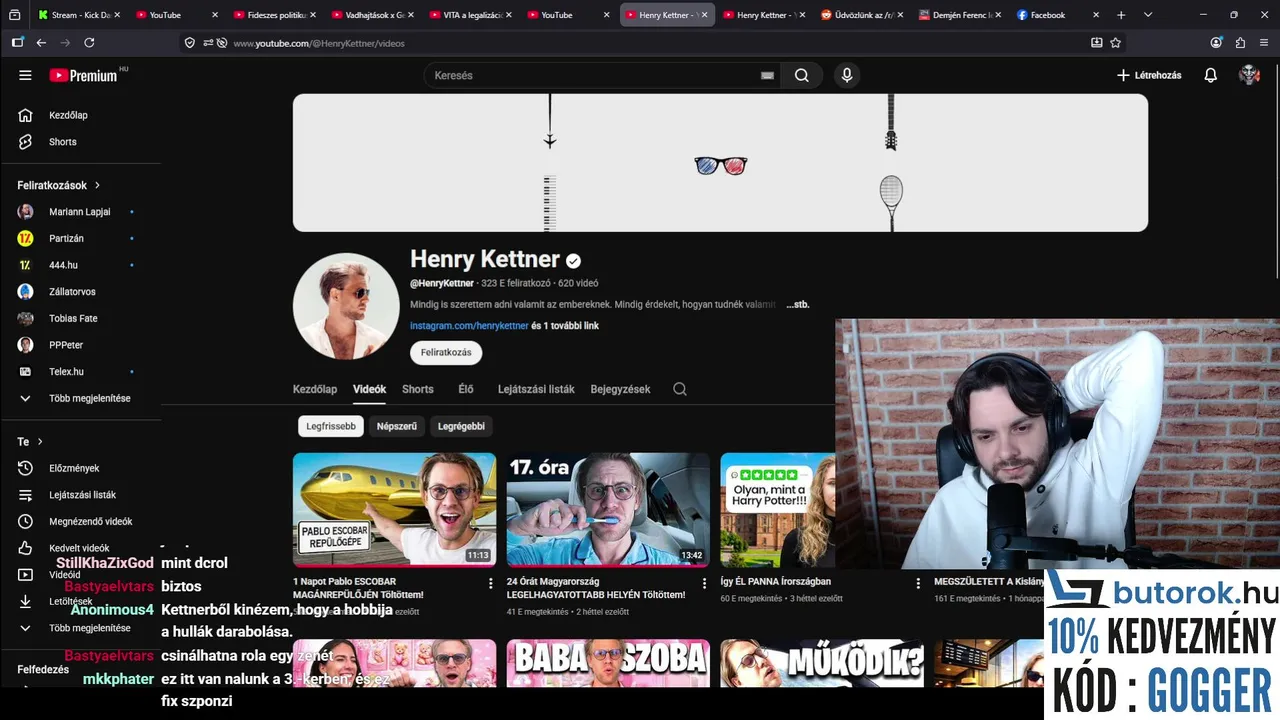Open the notifications bell
The width and height of the screenshot is (1280, 720).
(1210, 75)
